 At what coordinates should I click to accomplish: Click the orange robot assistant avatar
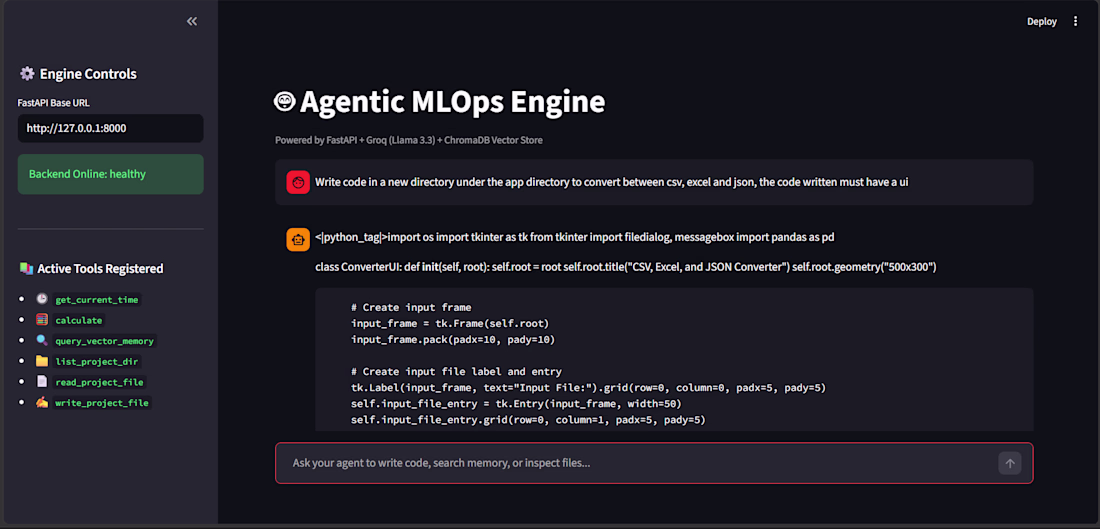[x=298, y=239]
